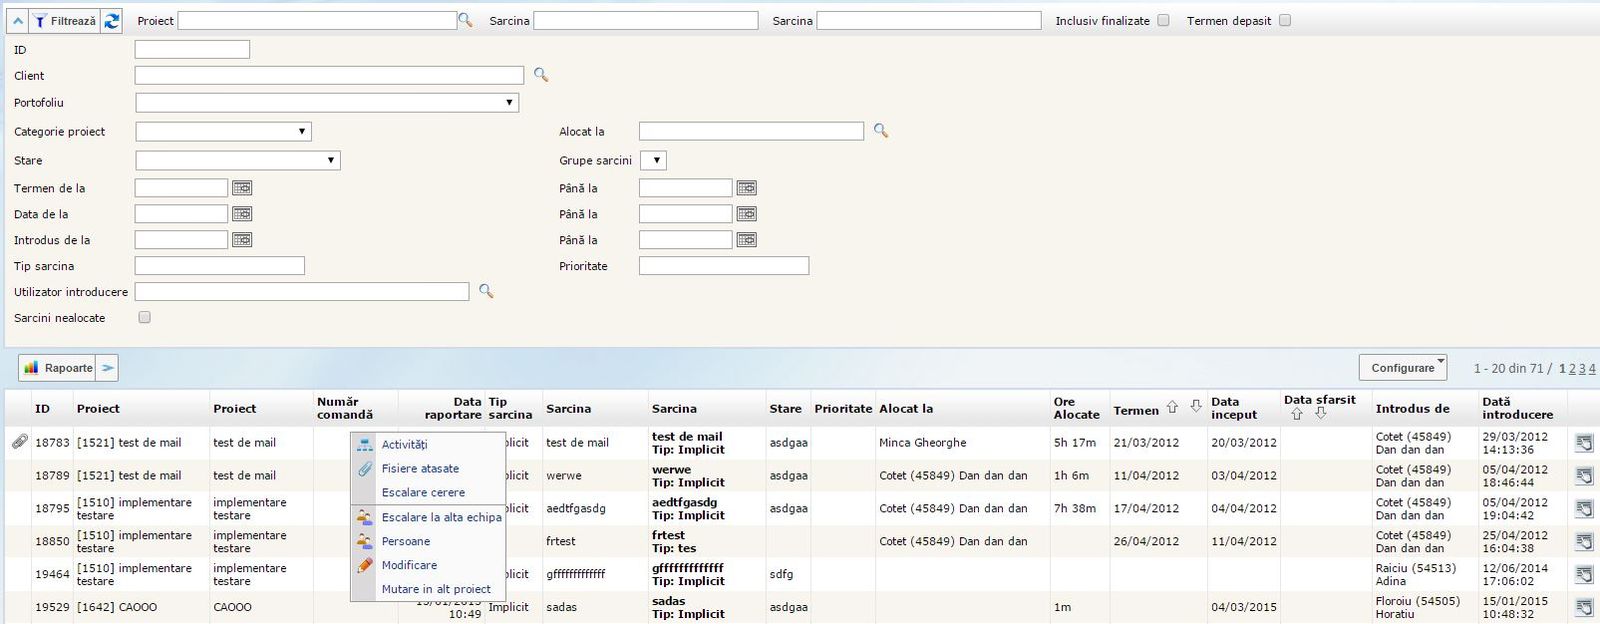Choose Mutare in alt proiect menu entry
This screenshot has height=624, width=1600.
coord(436,590)
